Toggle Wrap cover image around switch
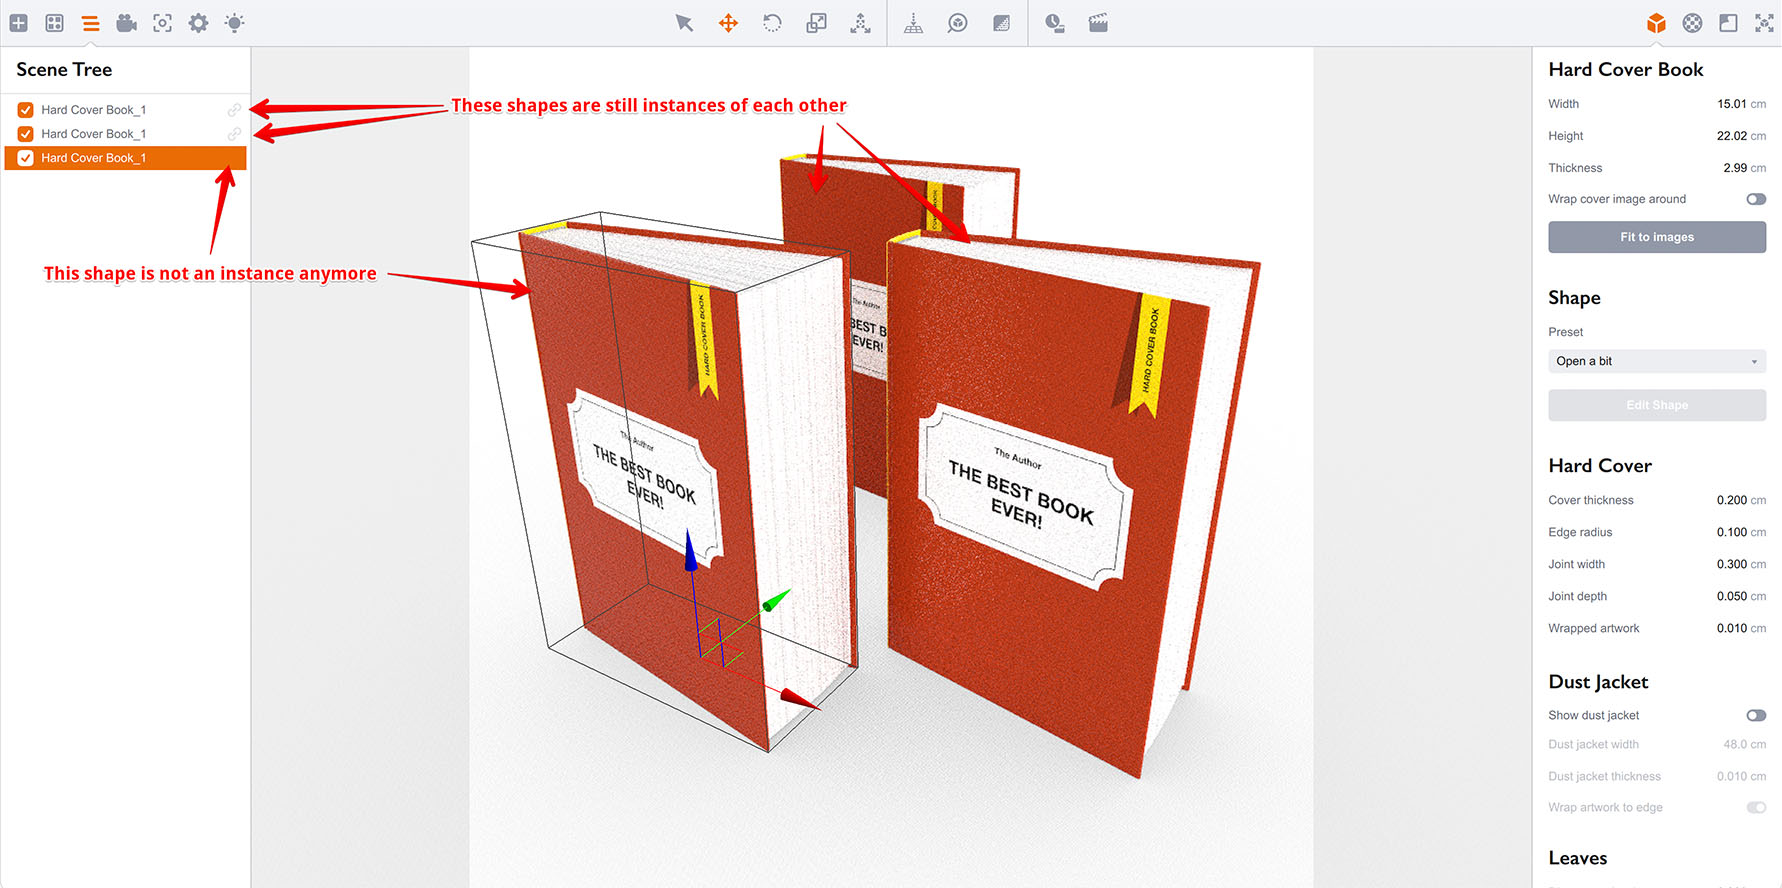The width and height of the screenshot is (1782, 888). coord(1755,199)
